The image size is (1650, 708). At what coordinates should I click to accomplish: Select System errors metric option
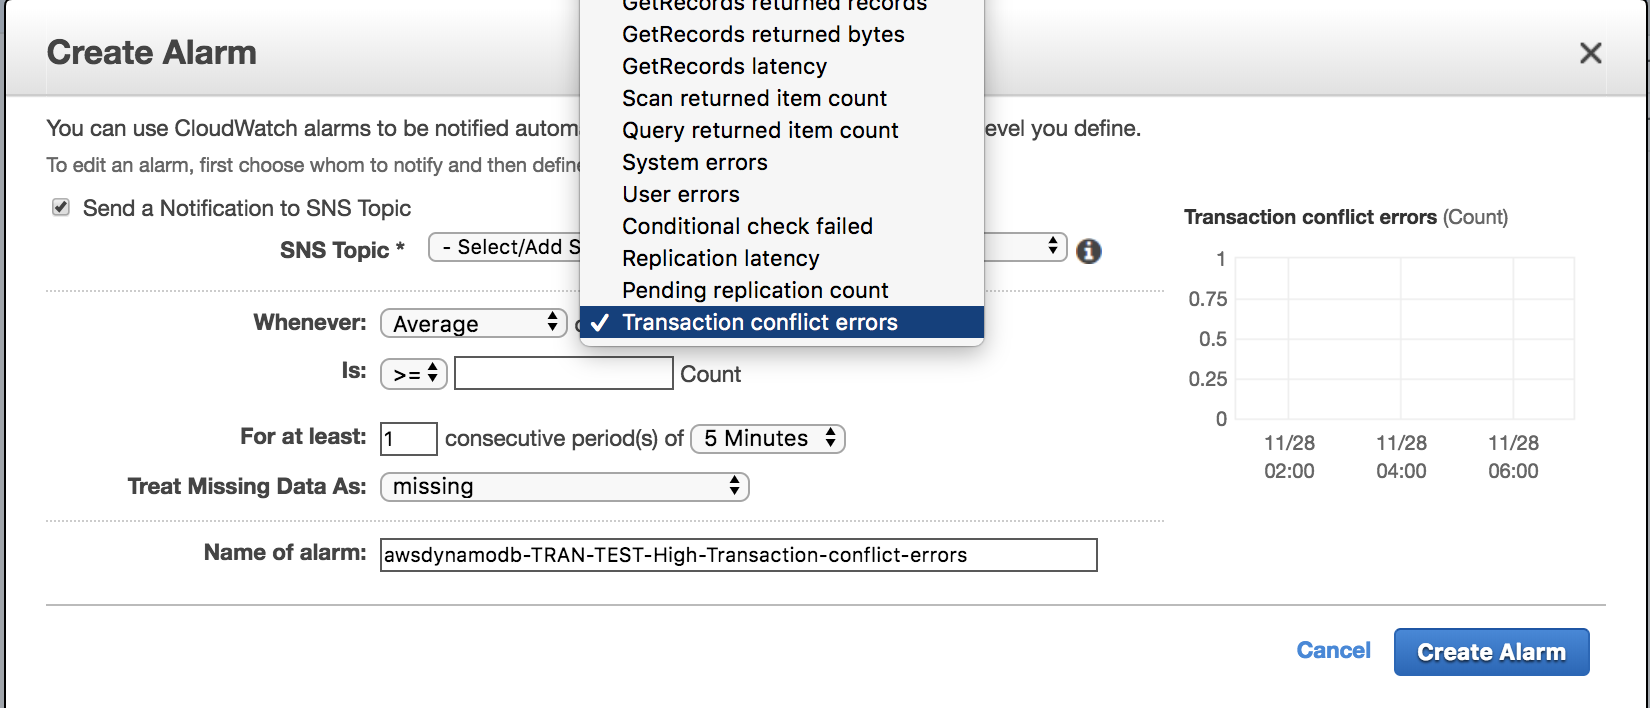[x=695, y=162]
